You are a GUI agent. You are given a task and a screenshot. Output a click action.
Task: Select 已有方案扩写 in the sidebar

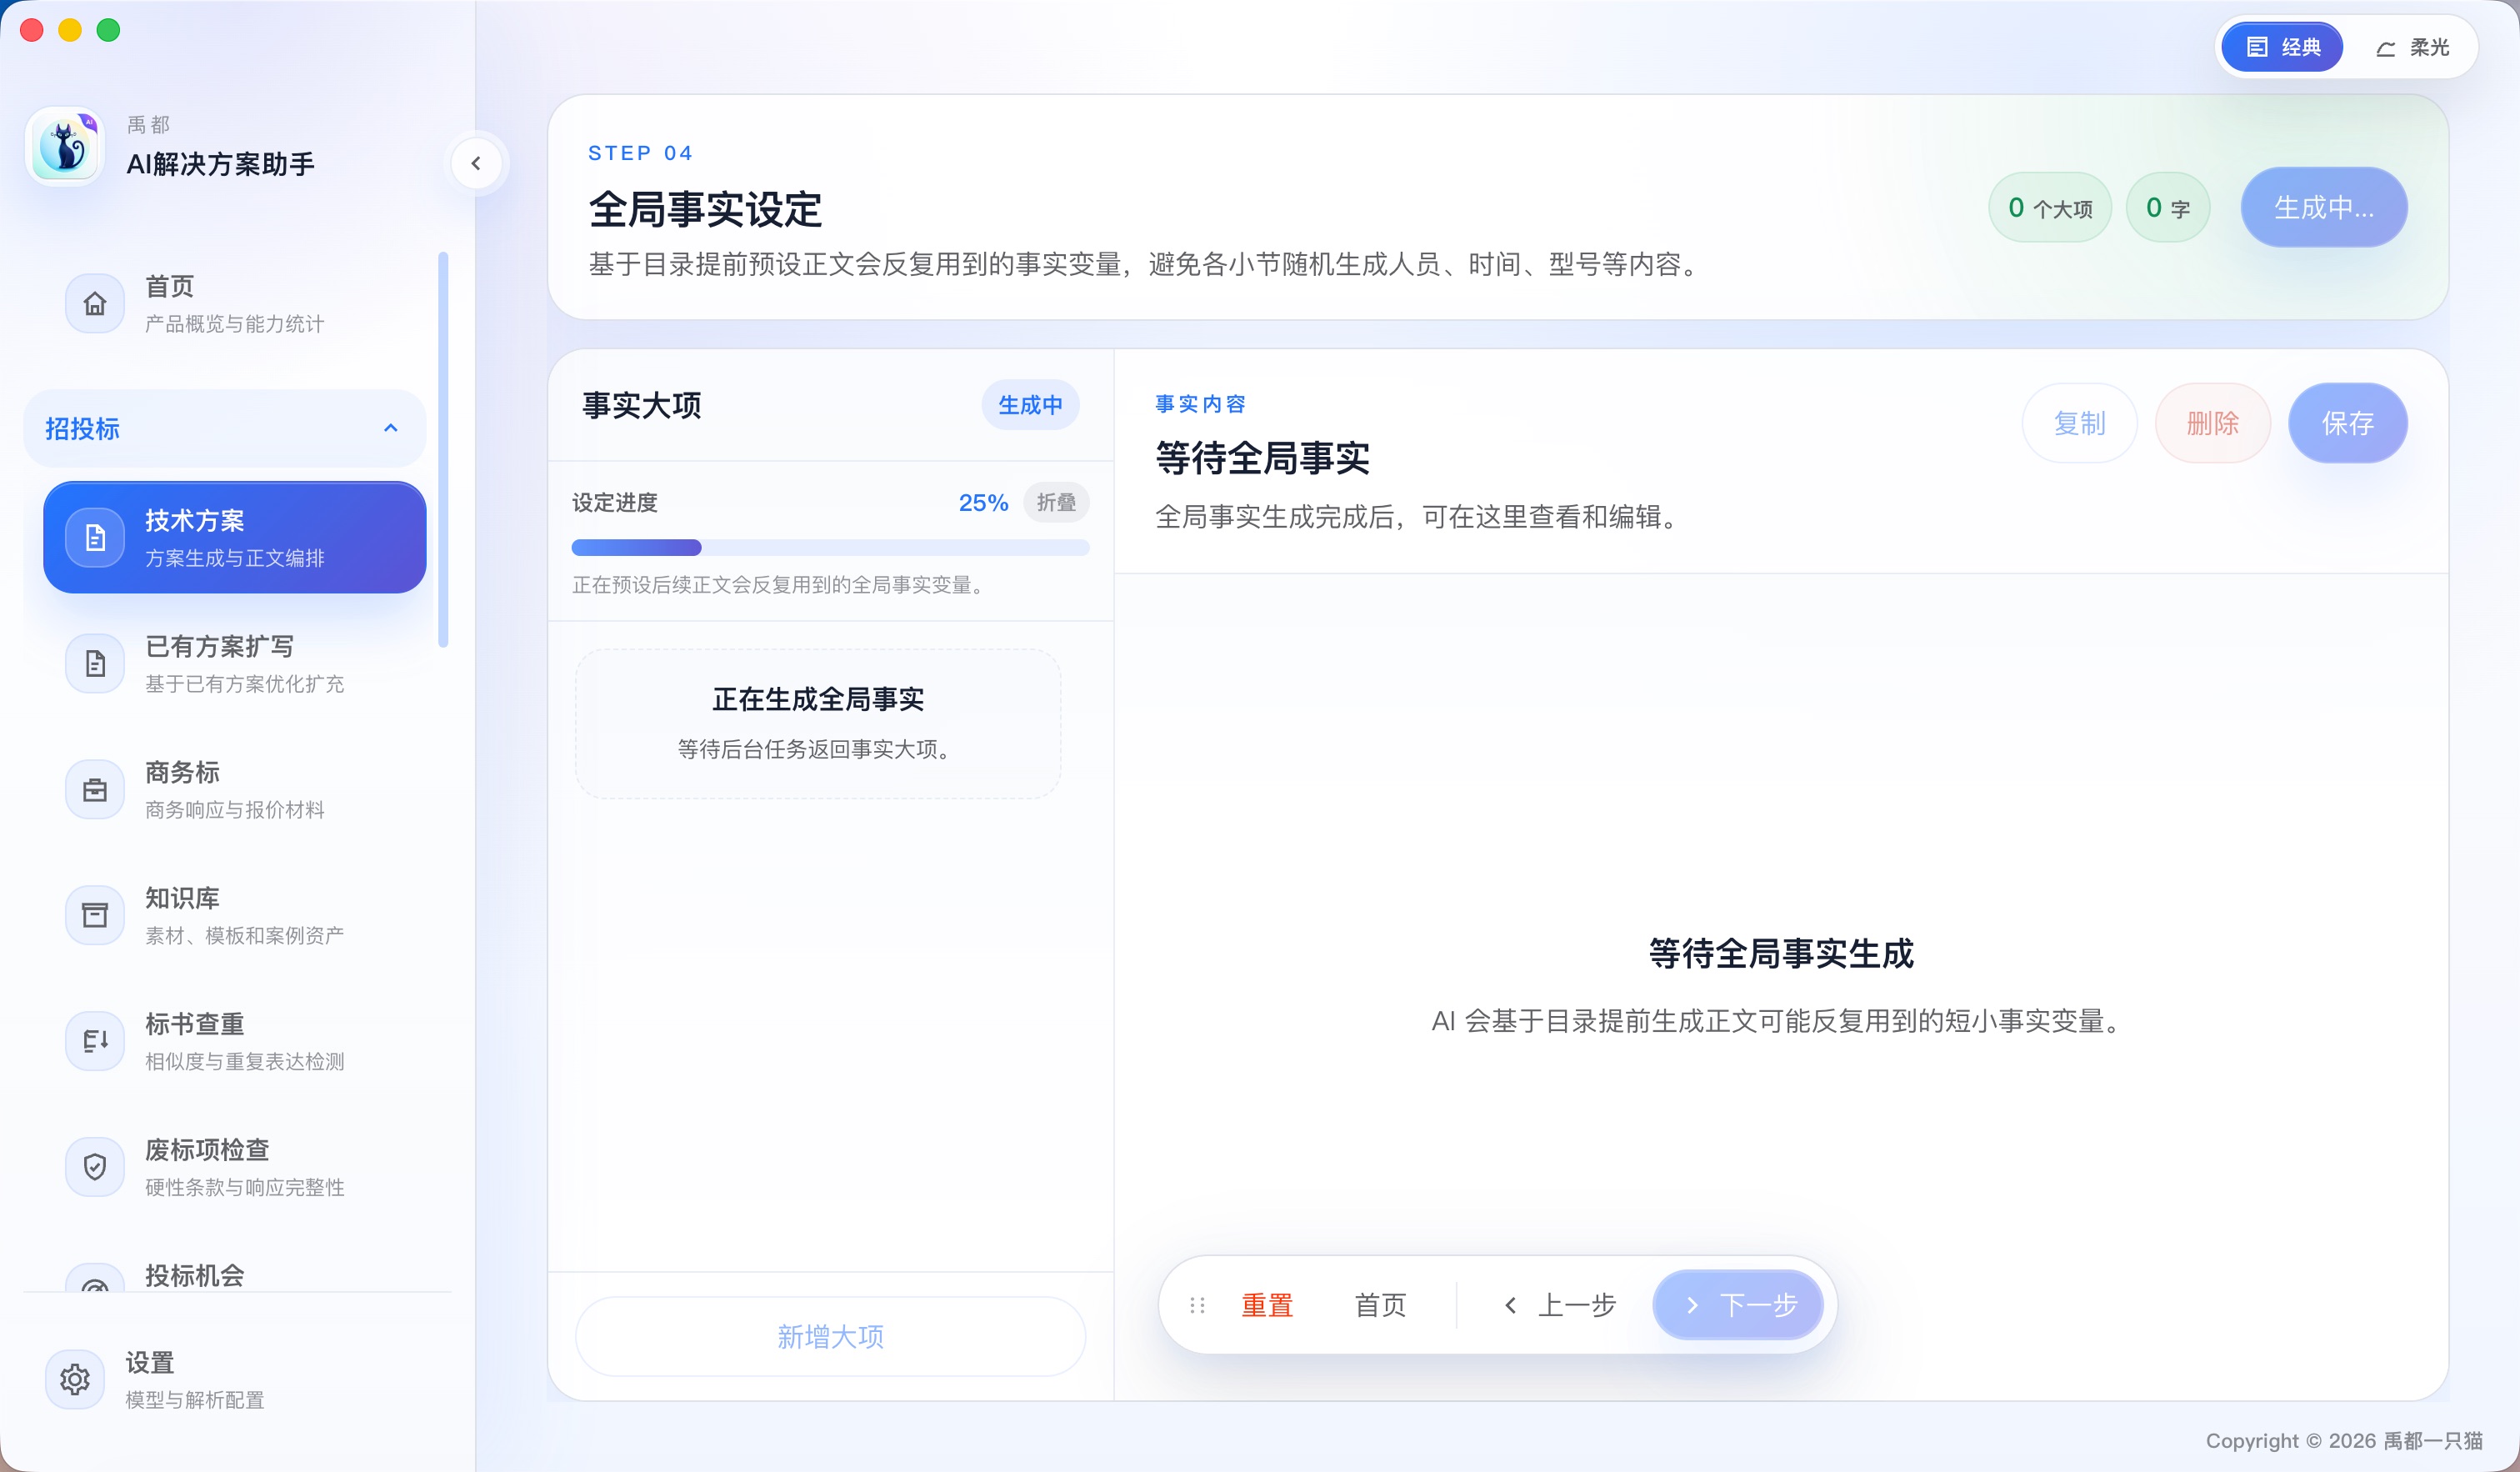235,663
